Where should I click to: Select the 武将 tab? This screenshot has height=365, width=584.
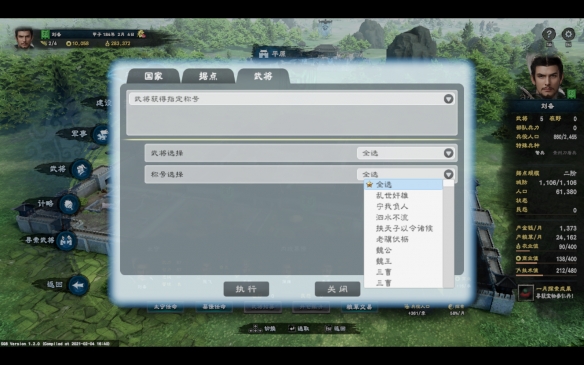[263, 76]
